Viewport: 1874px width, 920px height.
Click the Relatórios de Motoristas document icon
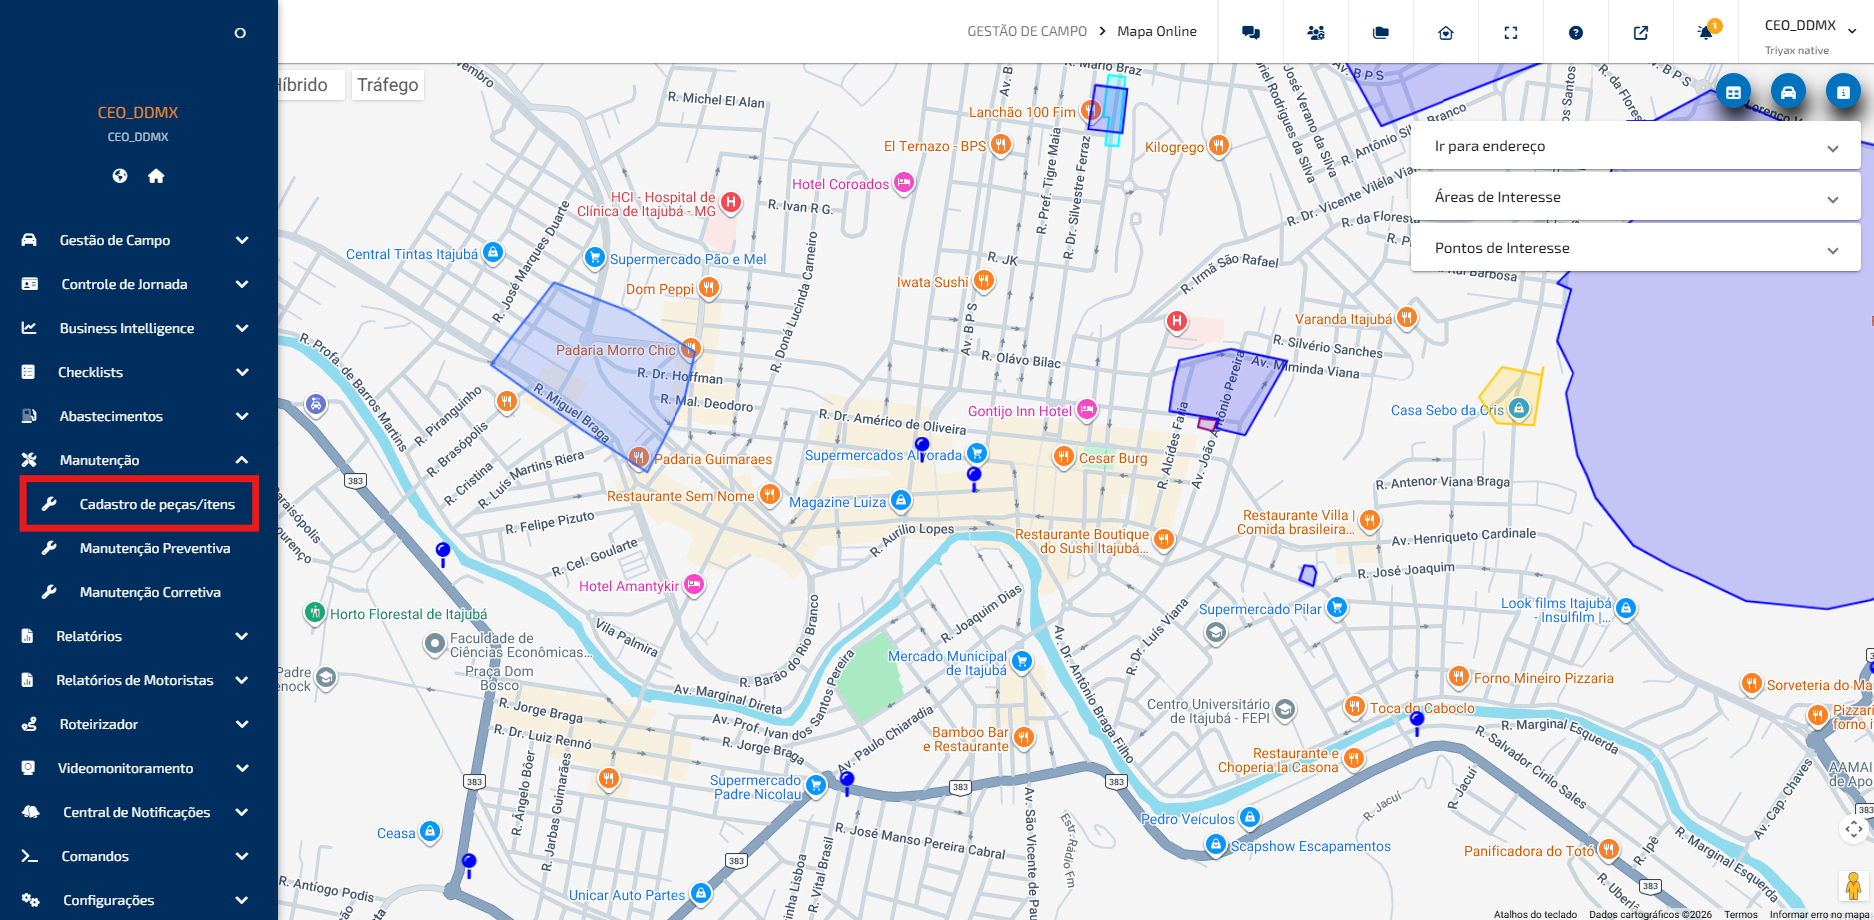tap(28, 680)
